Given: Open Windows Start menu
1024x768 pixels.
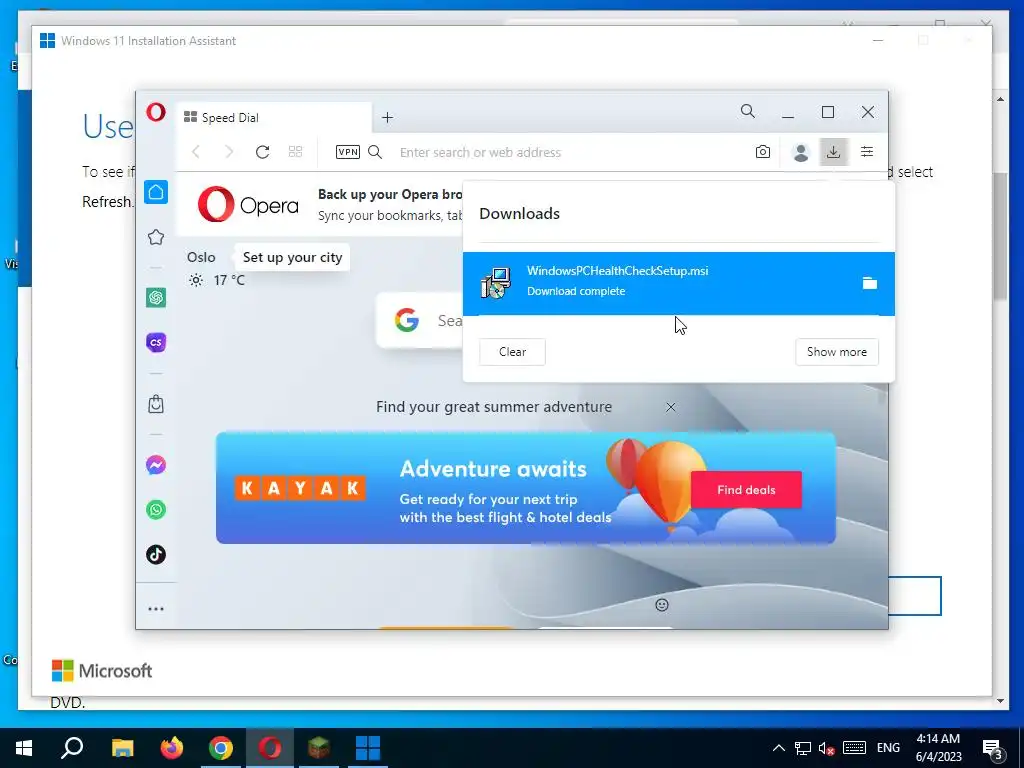Looking at the screenshot, I should tap(24, 748).
